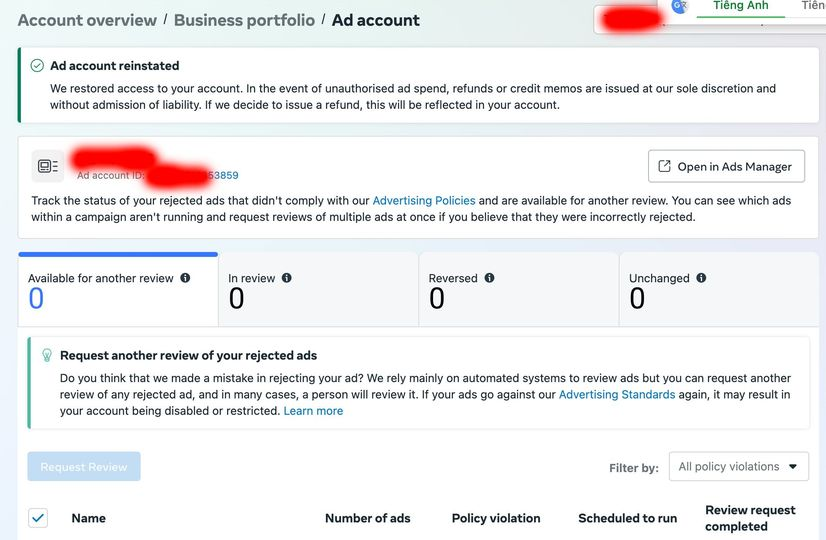Click the info icon next to In review
The width and height of the screenshot is (826, 540).
coord(287,278)
